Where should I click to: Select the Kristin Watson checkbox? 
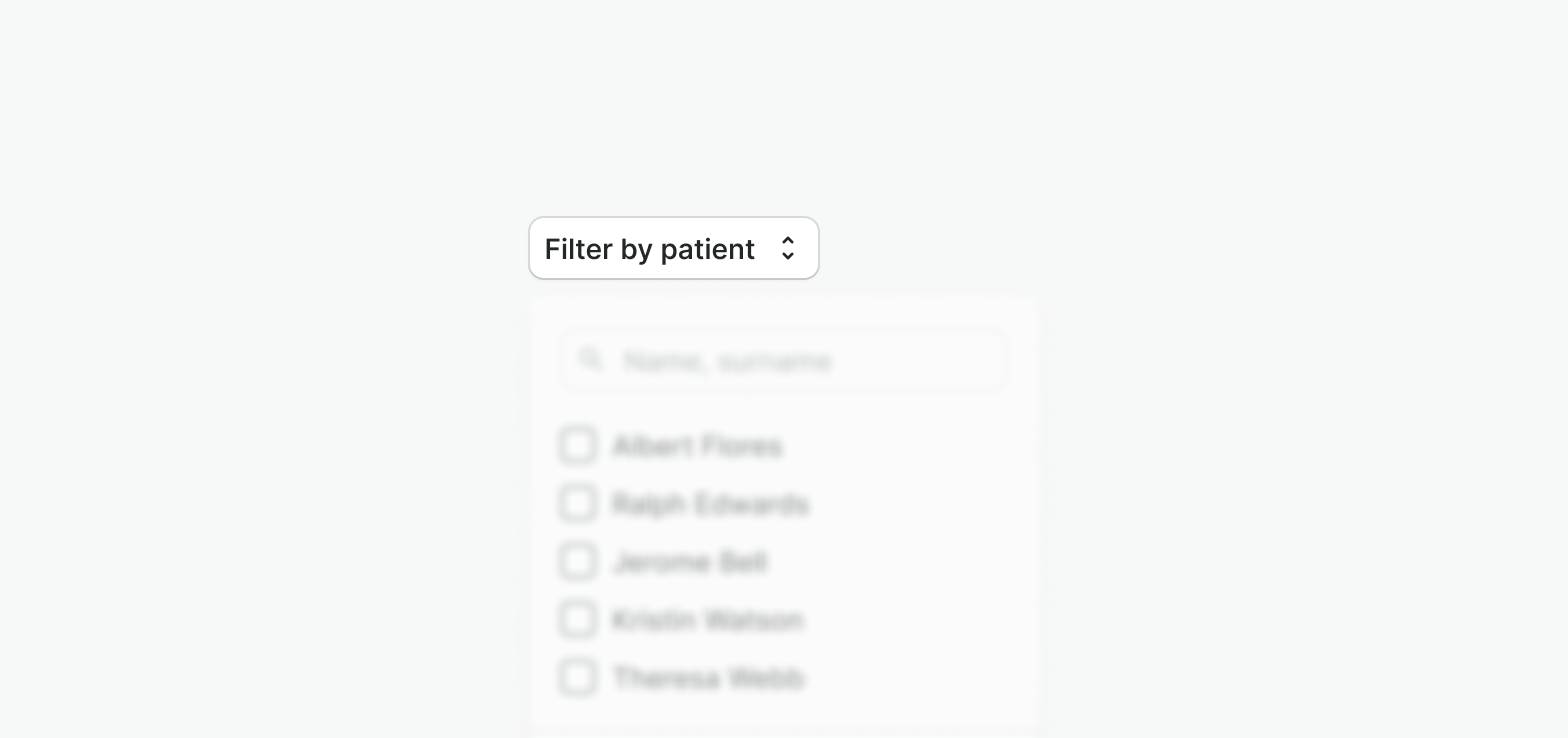pos(578,619)
